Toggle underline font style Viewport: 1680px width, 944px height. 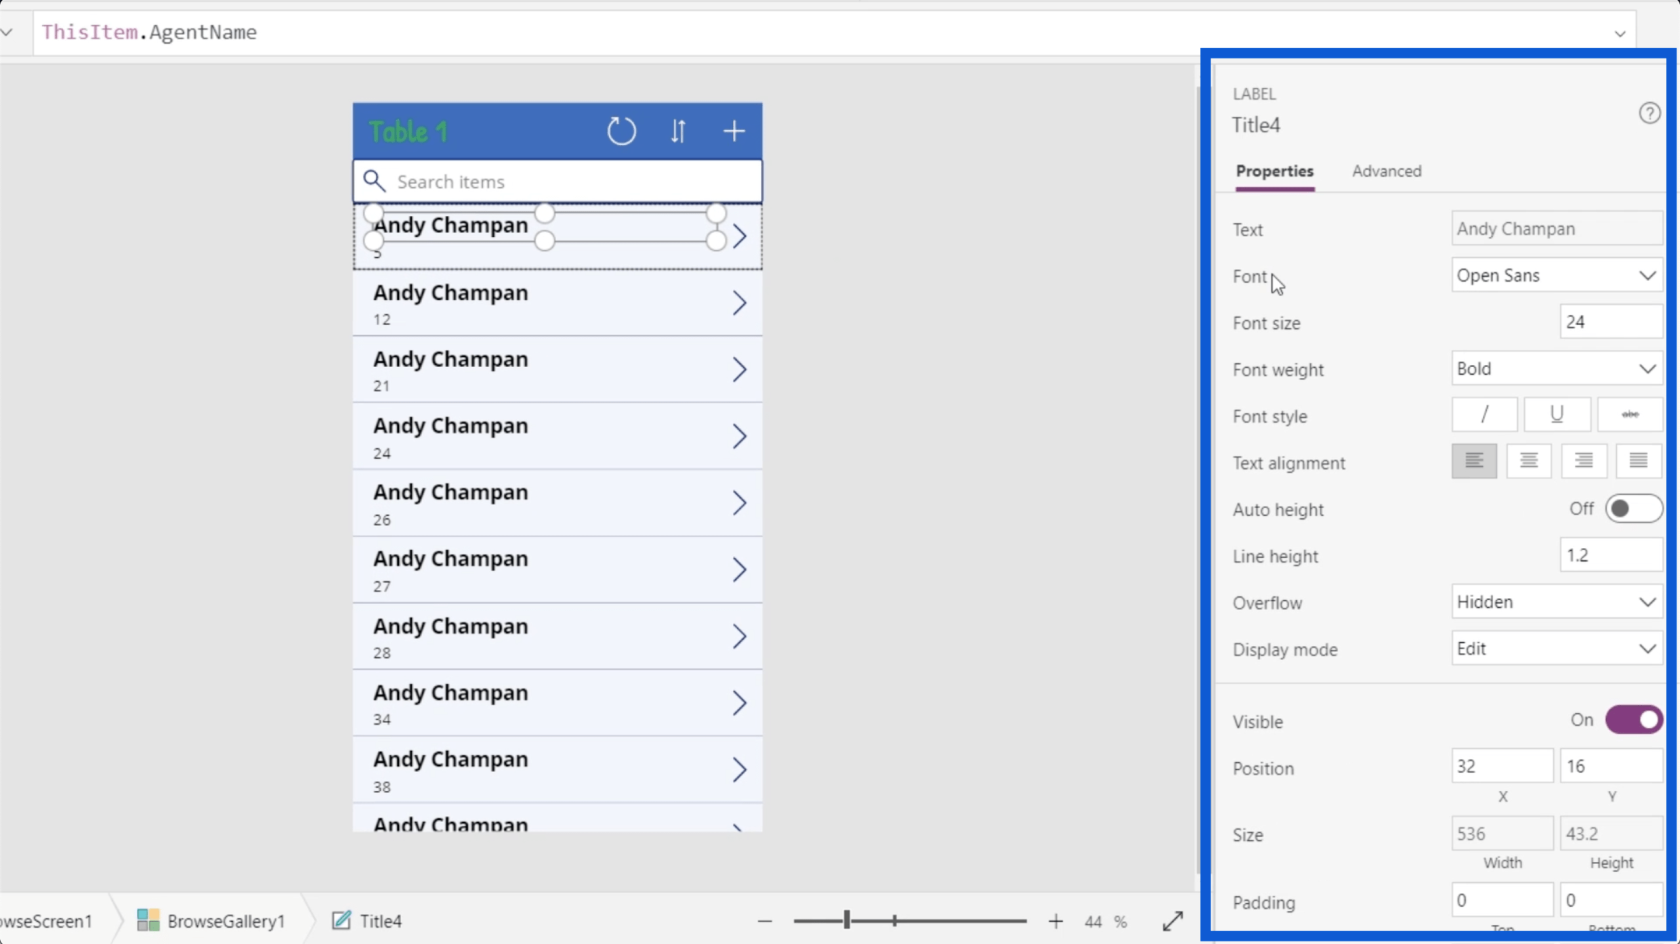coord(1556,414)
